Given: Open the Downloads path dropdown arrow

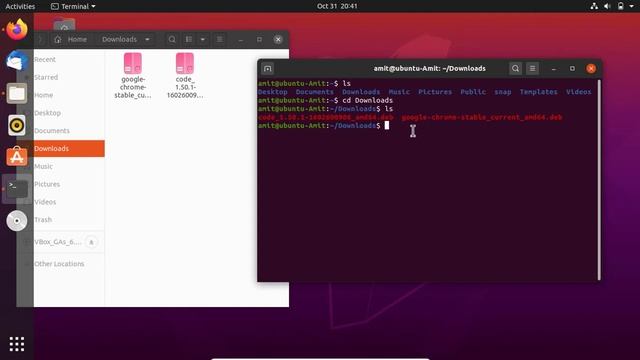Looking at the screenshot, I should click(x=147, y=40).
